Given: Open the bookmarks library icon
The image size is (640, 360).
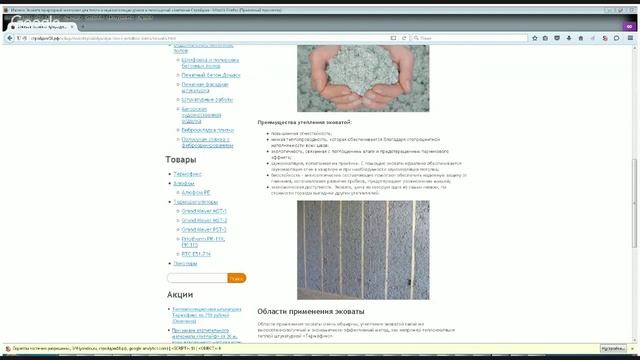Looking at the screenshot, I should (545, 38).
